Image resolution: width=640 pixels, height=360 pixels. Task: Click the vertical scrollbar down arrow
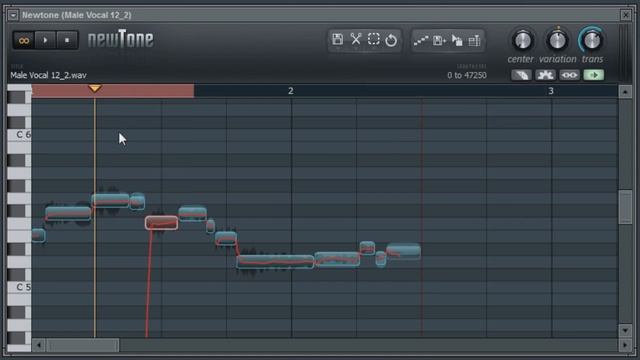625,330
